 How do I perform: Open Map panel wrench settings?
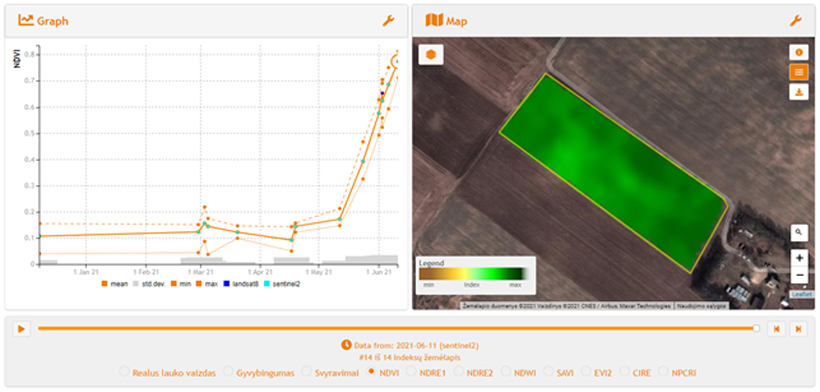coord(795,21)
